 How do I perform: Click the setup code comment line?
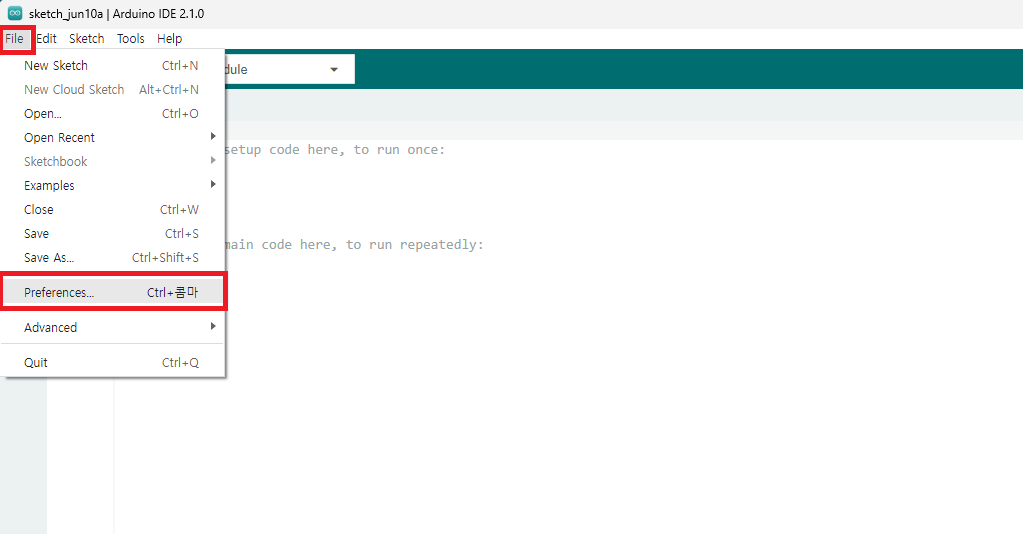click(x=335, y=149)
